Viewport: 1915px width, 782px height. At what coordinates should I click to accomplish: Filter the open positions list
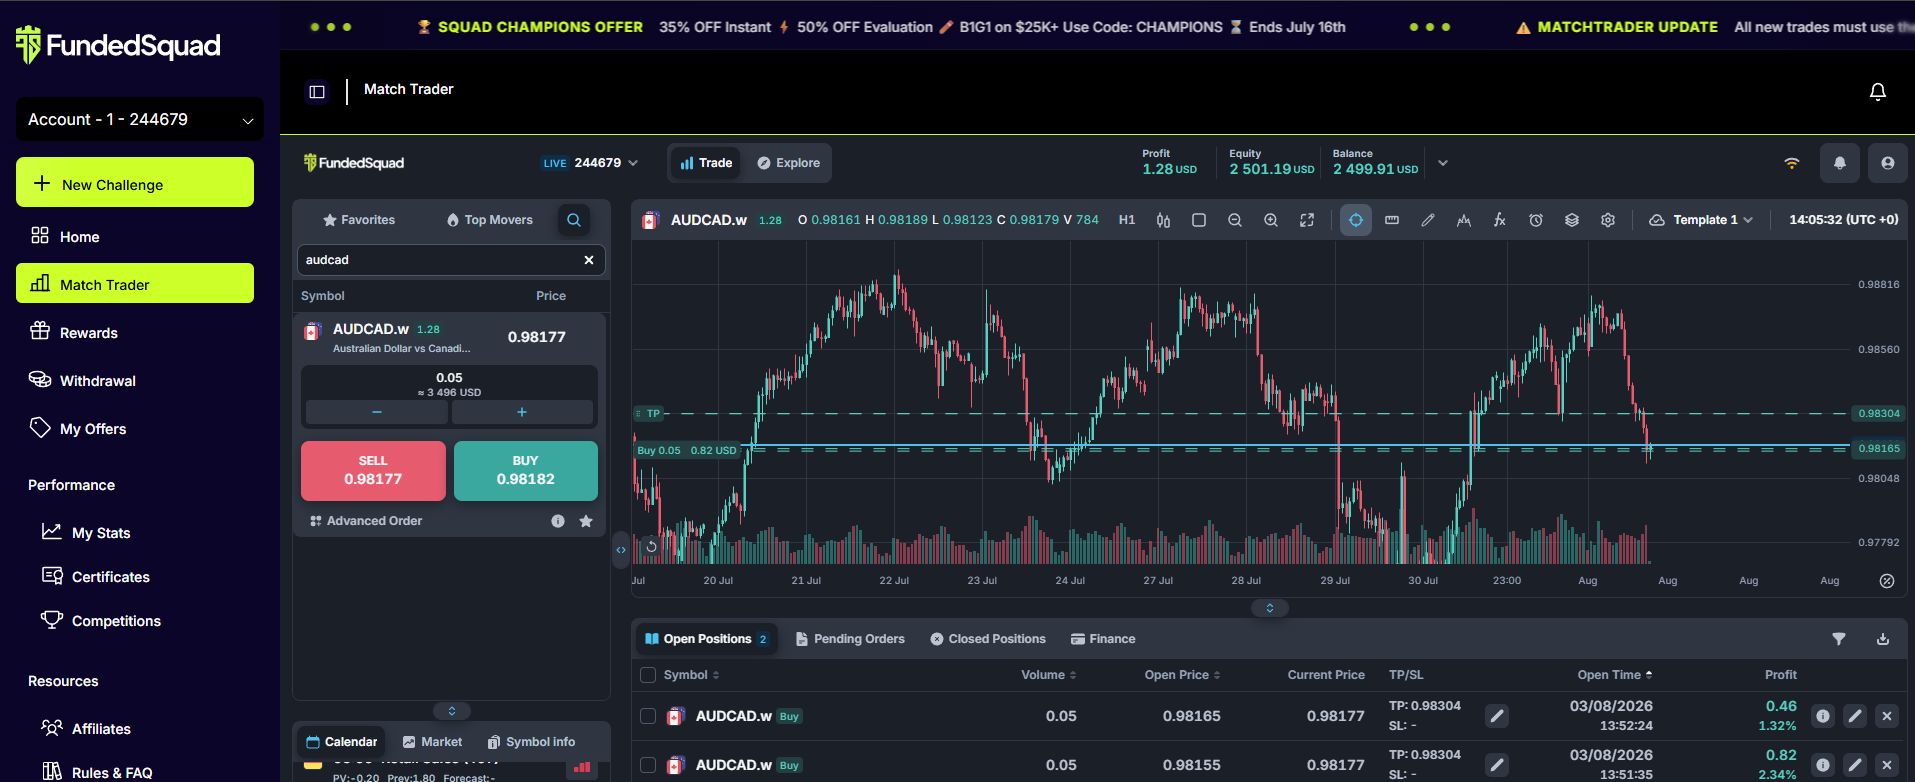1839,639
